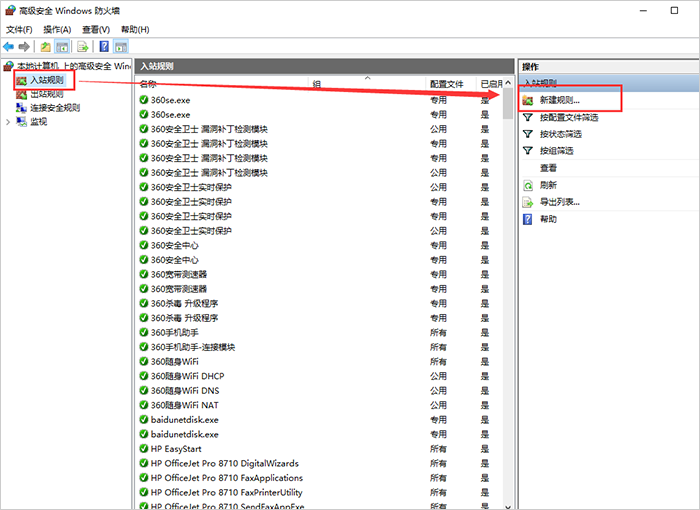Viewport: 700px width, 510px height.
Task: Click the help icon beside 帮助 in actions pane
Action: pos(528,219)
